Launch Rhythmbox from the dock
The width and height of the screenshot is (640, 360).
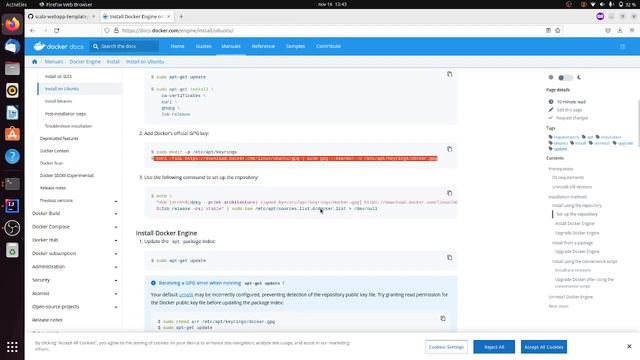pos(12,90)
